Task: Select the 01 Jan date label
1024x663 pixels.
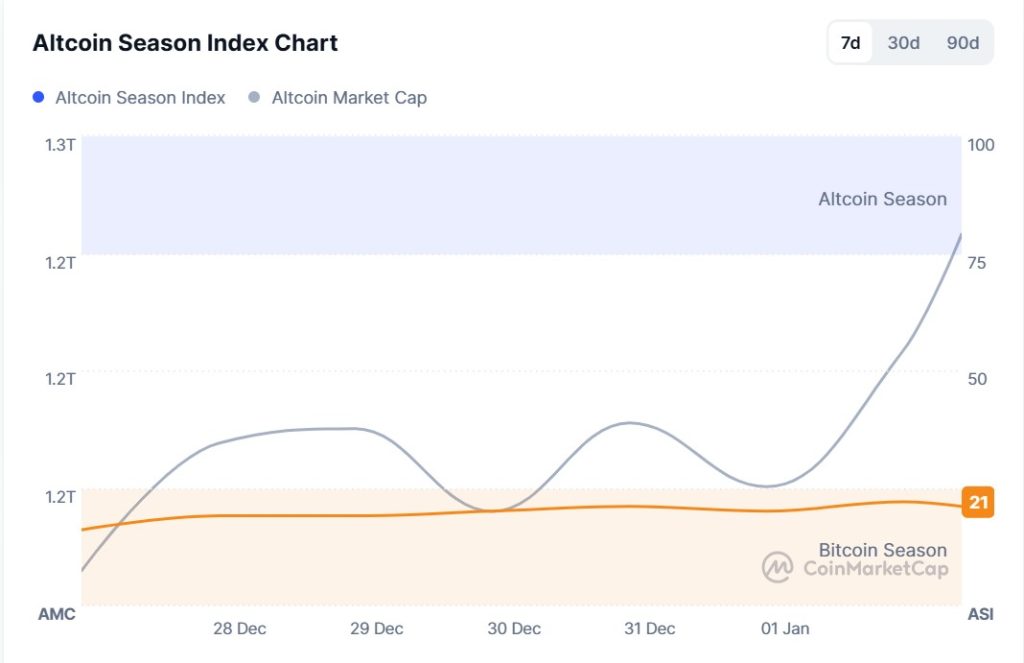Action: click(786, 629)
